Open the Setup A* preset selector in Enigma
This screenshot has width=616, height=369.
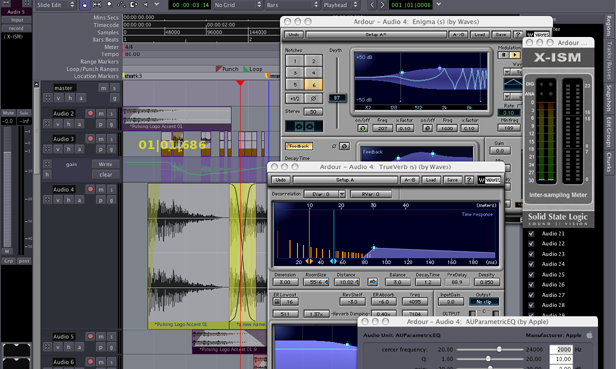click(x=376, y=35)
